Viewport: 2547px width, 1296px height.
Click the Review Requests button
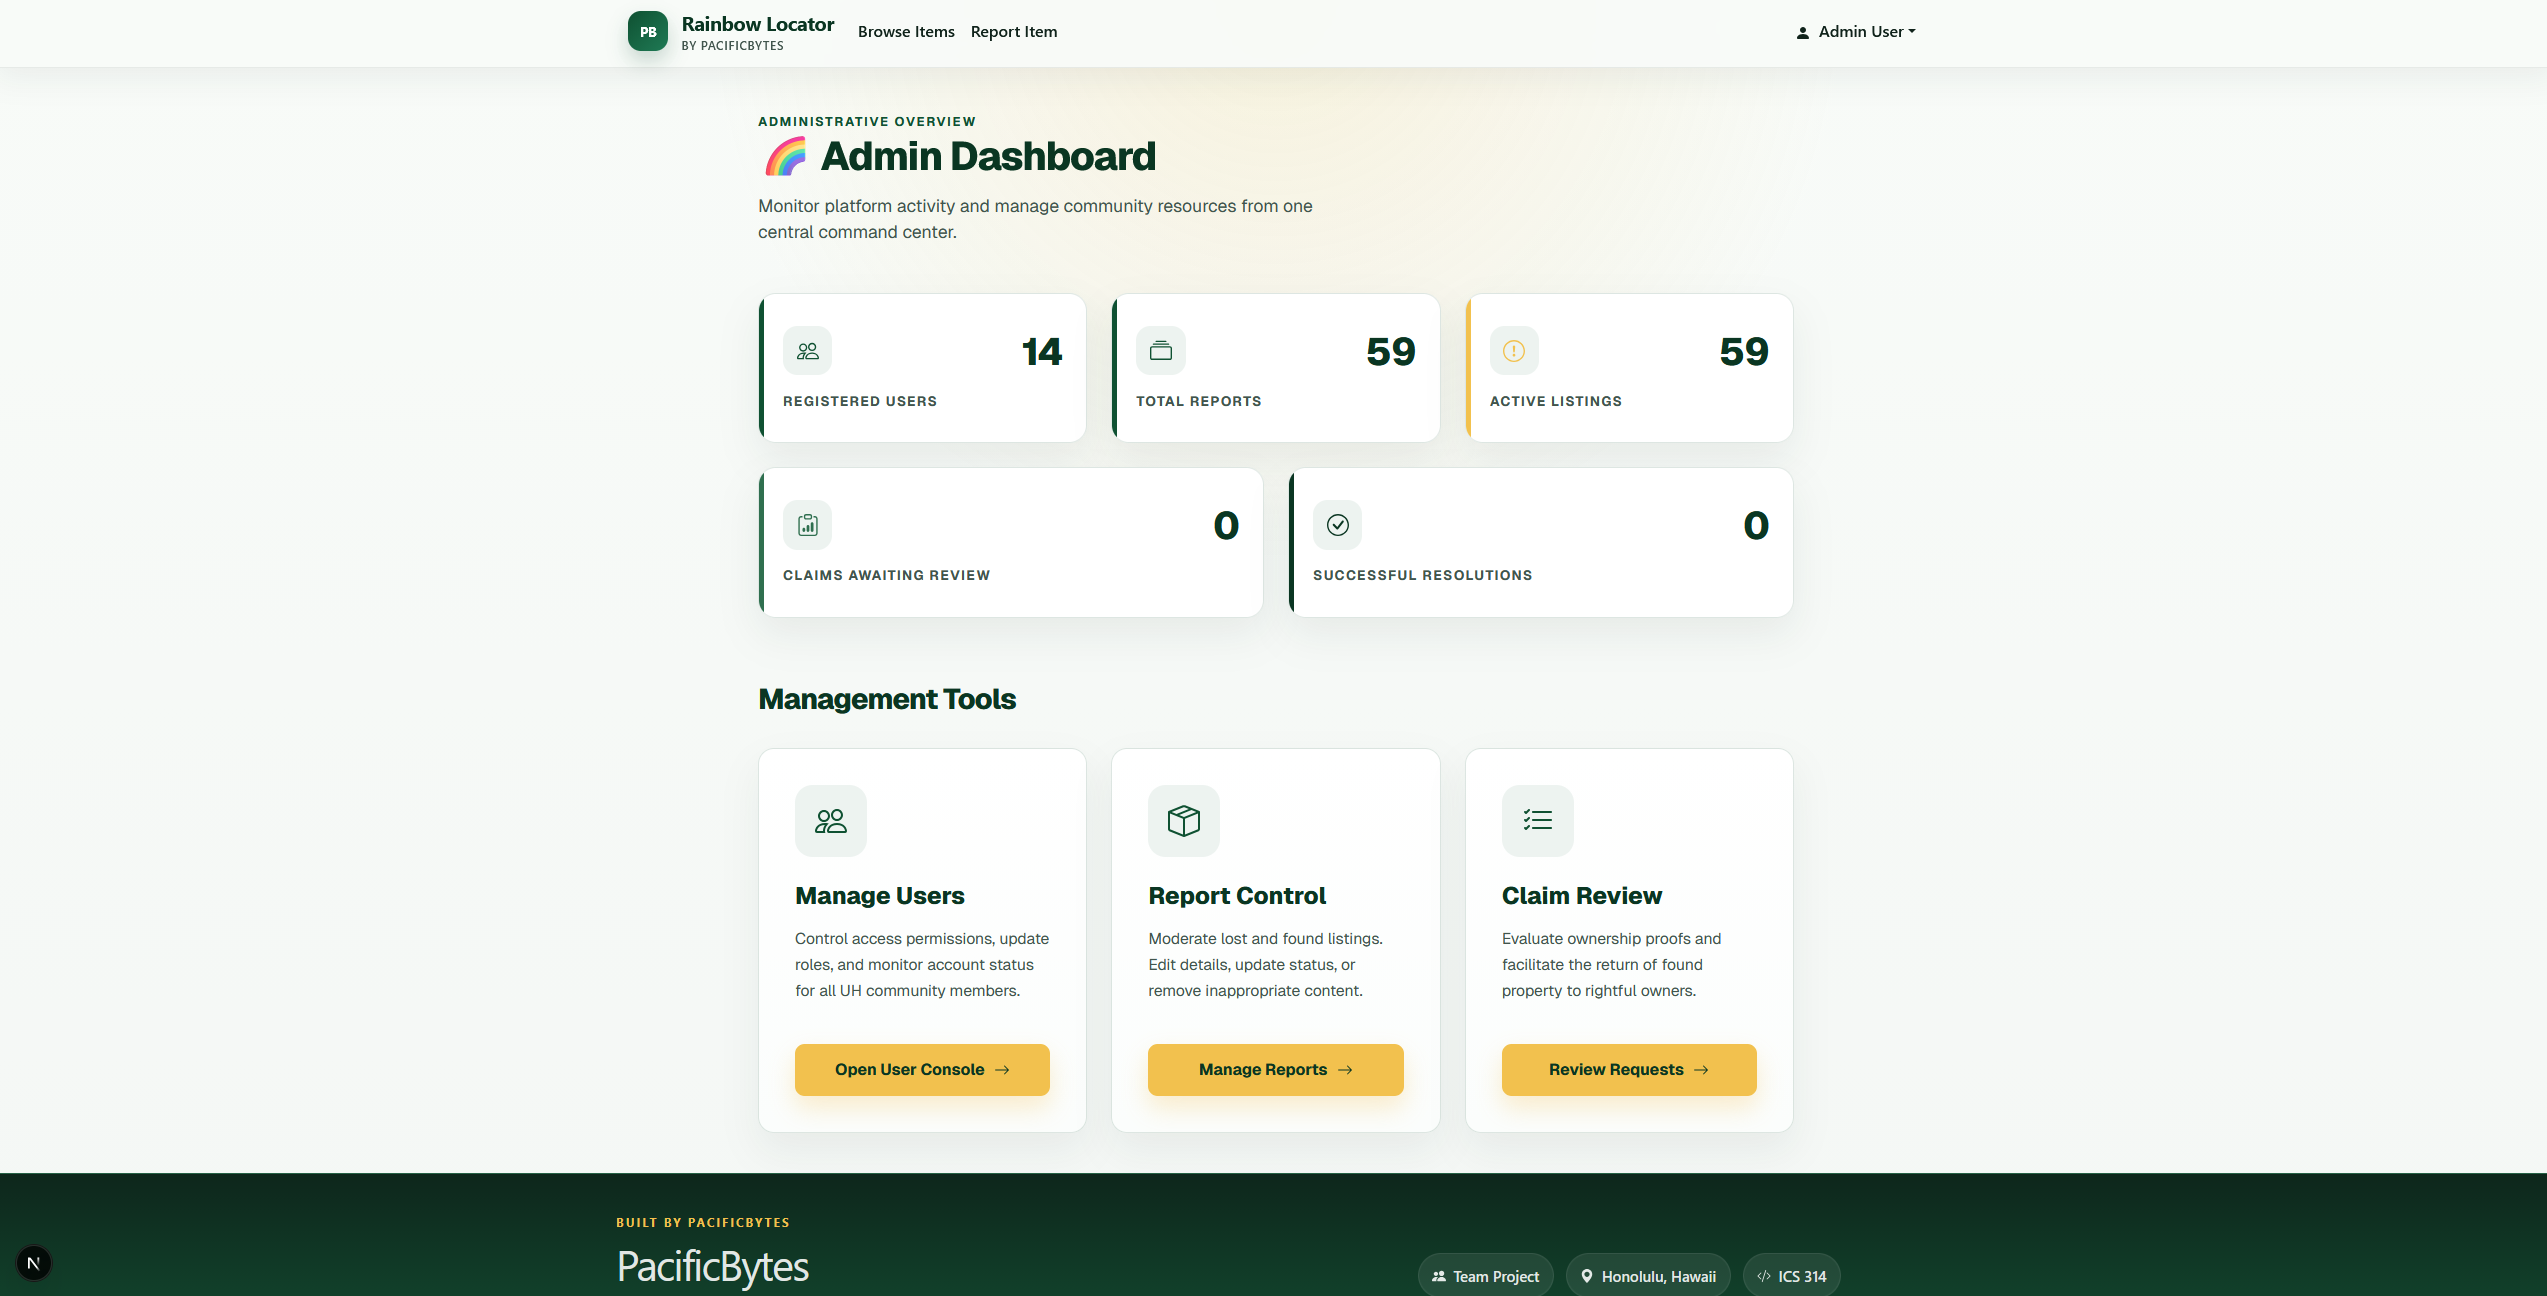[x=1629, y=1070]
